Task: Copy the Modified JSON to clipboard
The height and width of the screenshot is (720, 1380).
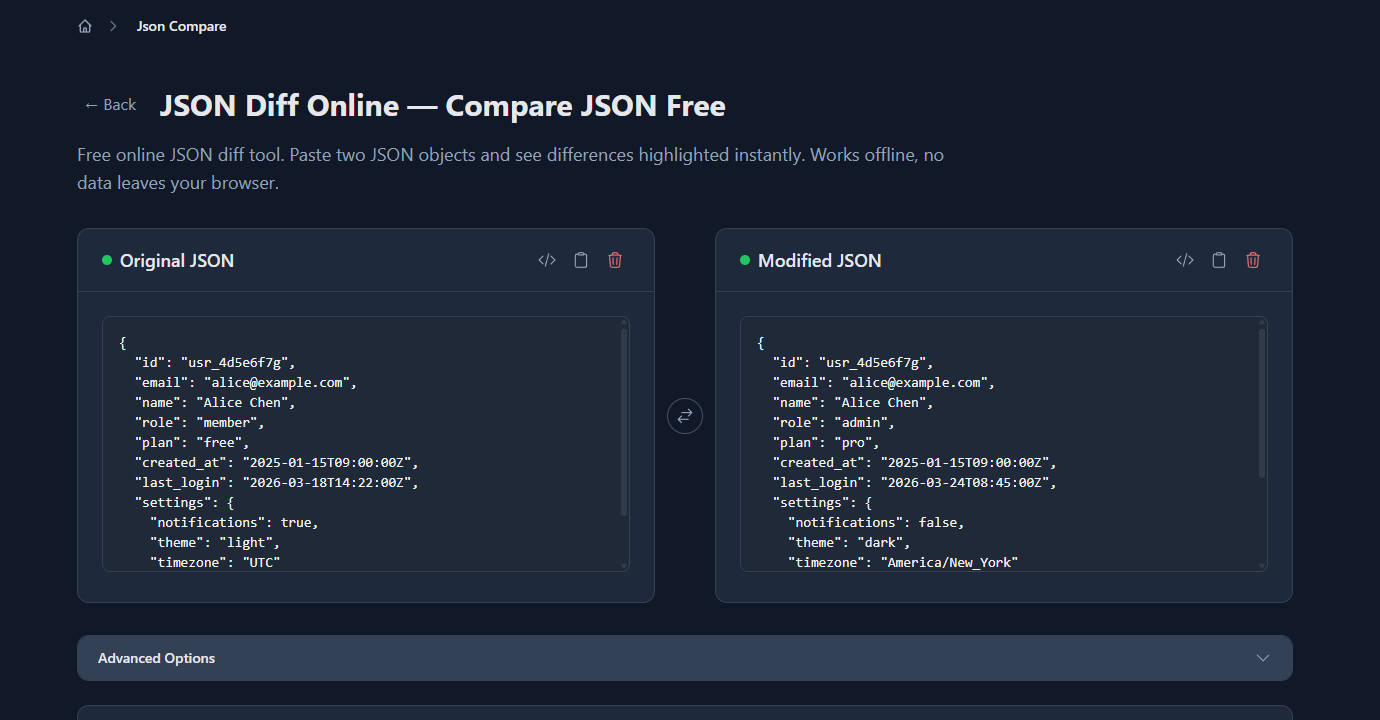Action: [x=1219, y=259]
